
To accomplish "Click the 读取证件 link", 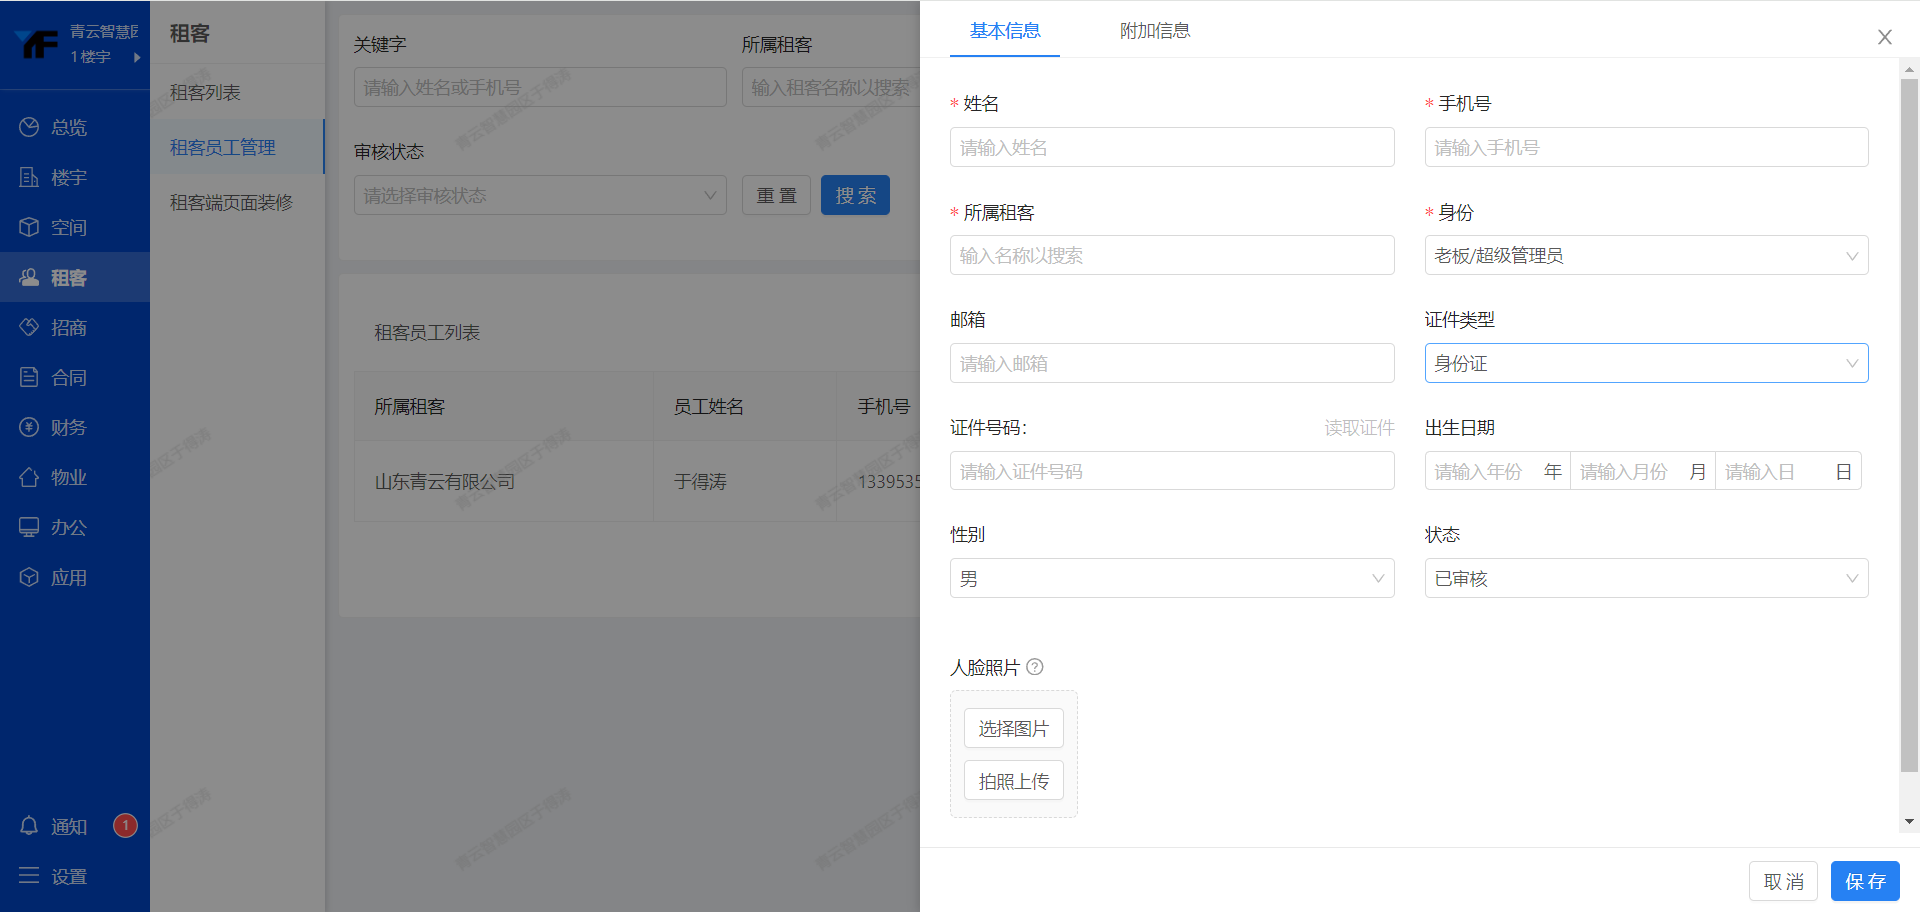I will pos(1359,428).
